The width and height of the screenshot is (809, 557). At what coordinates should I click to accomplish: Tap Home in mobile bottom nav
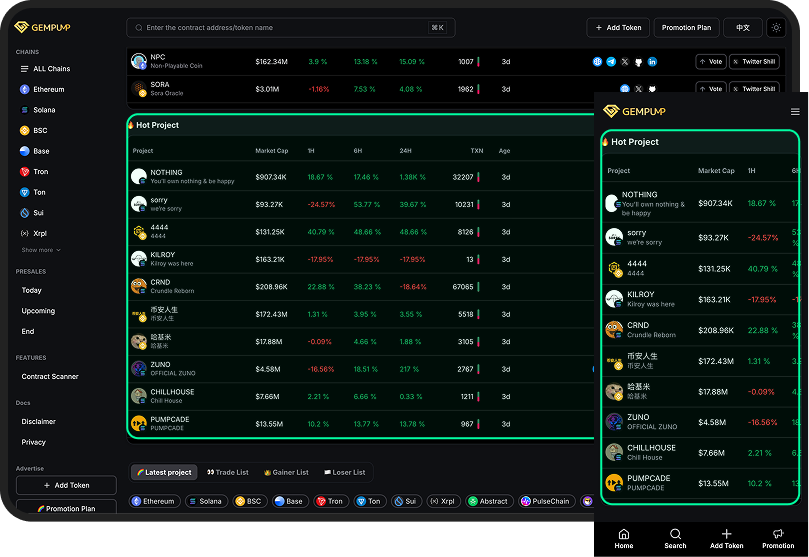pyautogui.click(x=623, y=539)
